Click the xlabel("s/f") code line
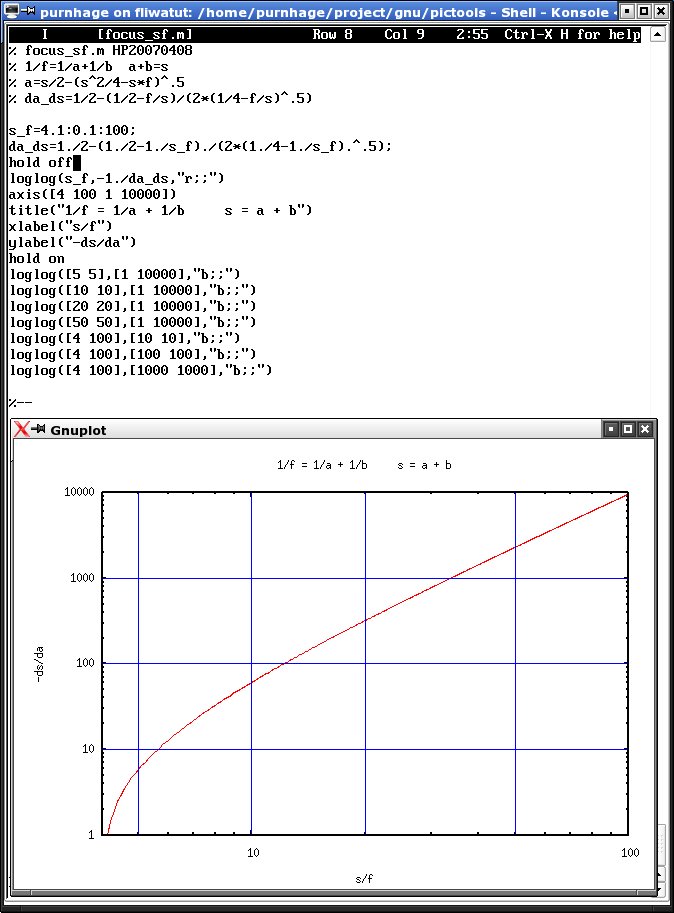This screenshot has height=913, width=674. pos(60,227)
